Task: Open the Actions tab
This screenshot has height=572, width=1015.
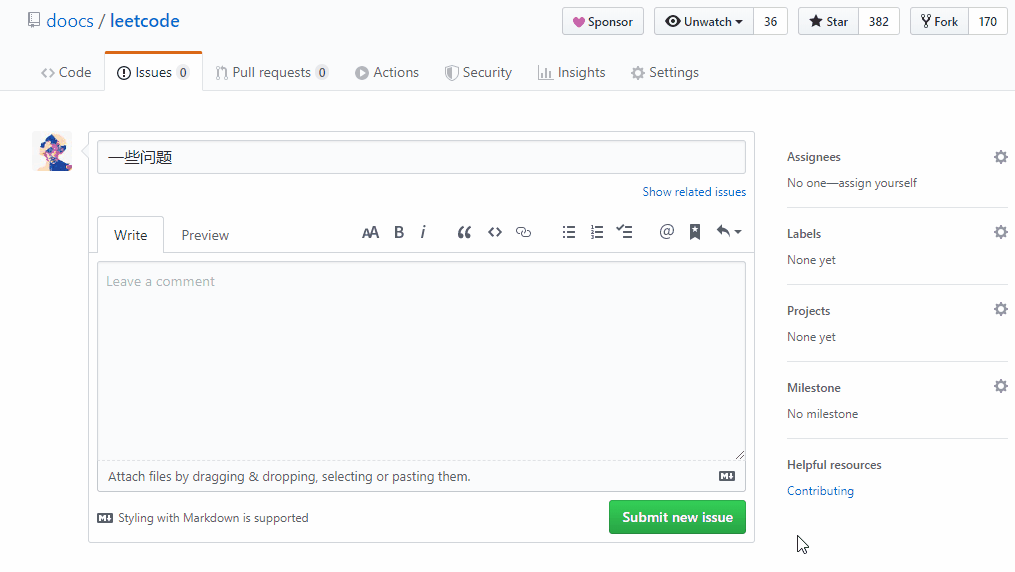Action: [387, 72]
